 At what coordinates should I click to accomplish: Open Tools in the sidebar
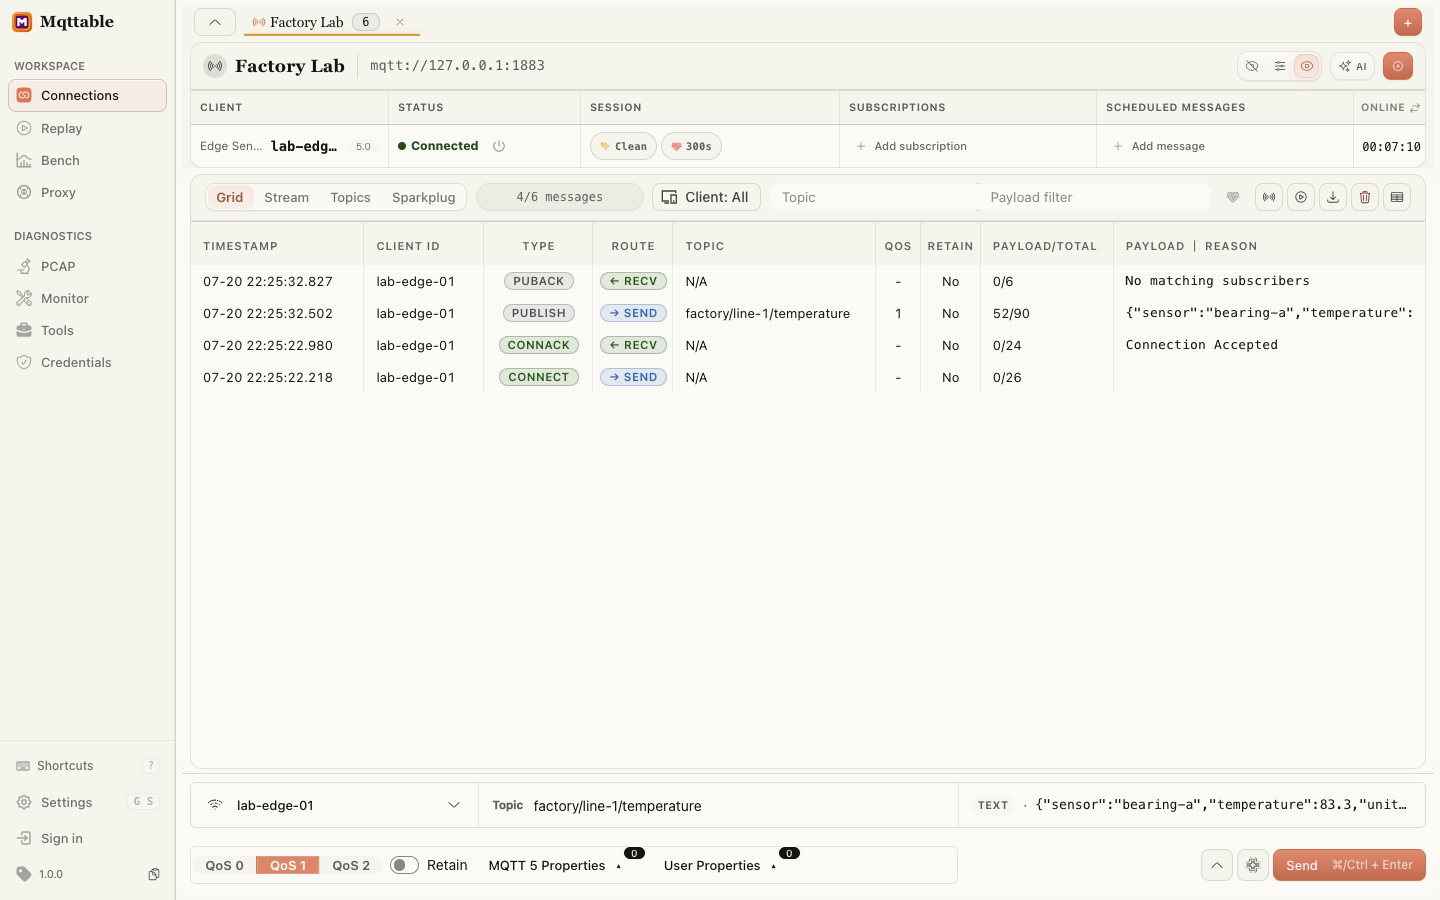point(87,330)
